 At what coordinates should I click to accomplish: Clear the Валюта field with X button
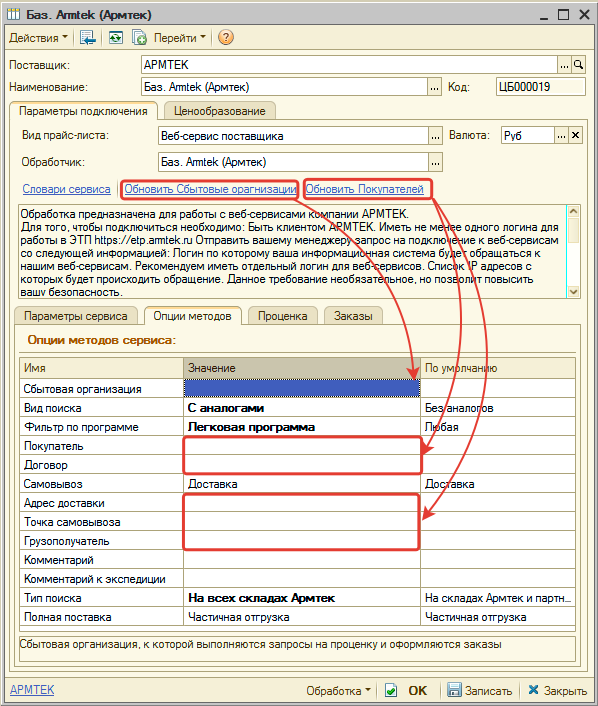[575, 135]
